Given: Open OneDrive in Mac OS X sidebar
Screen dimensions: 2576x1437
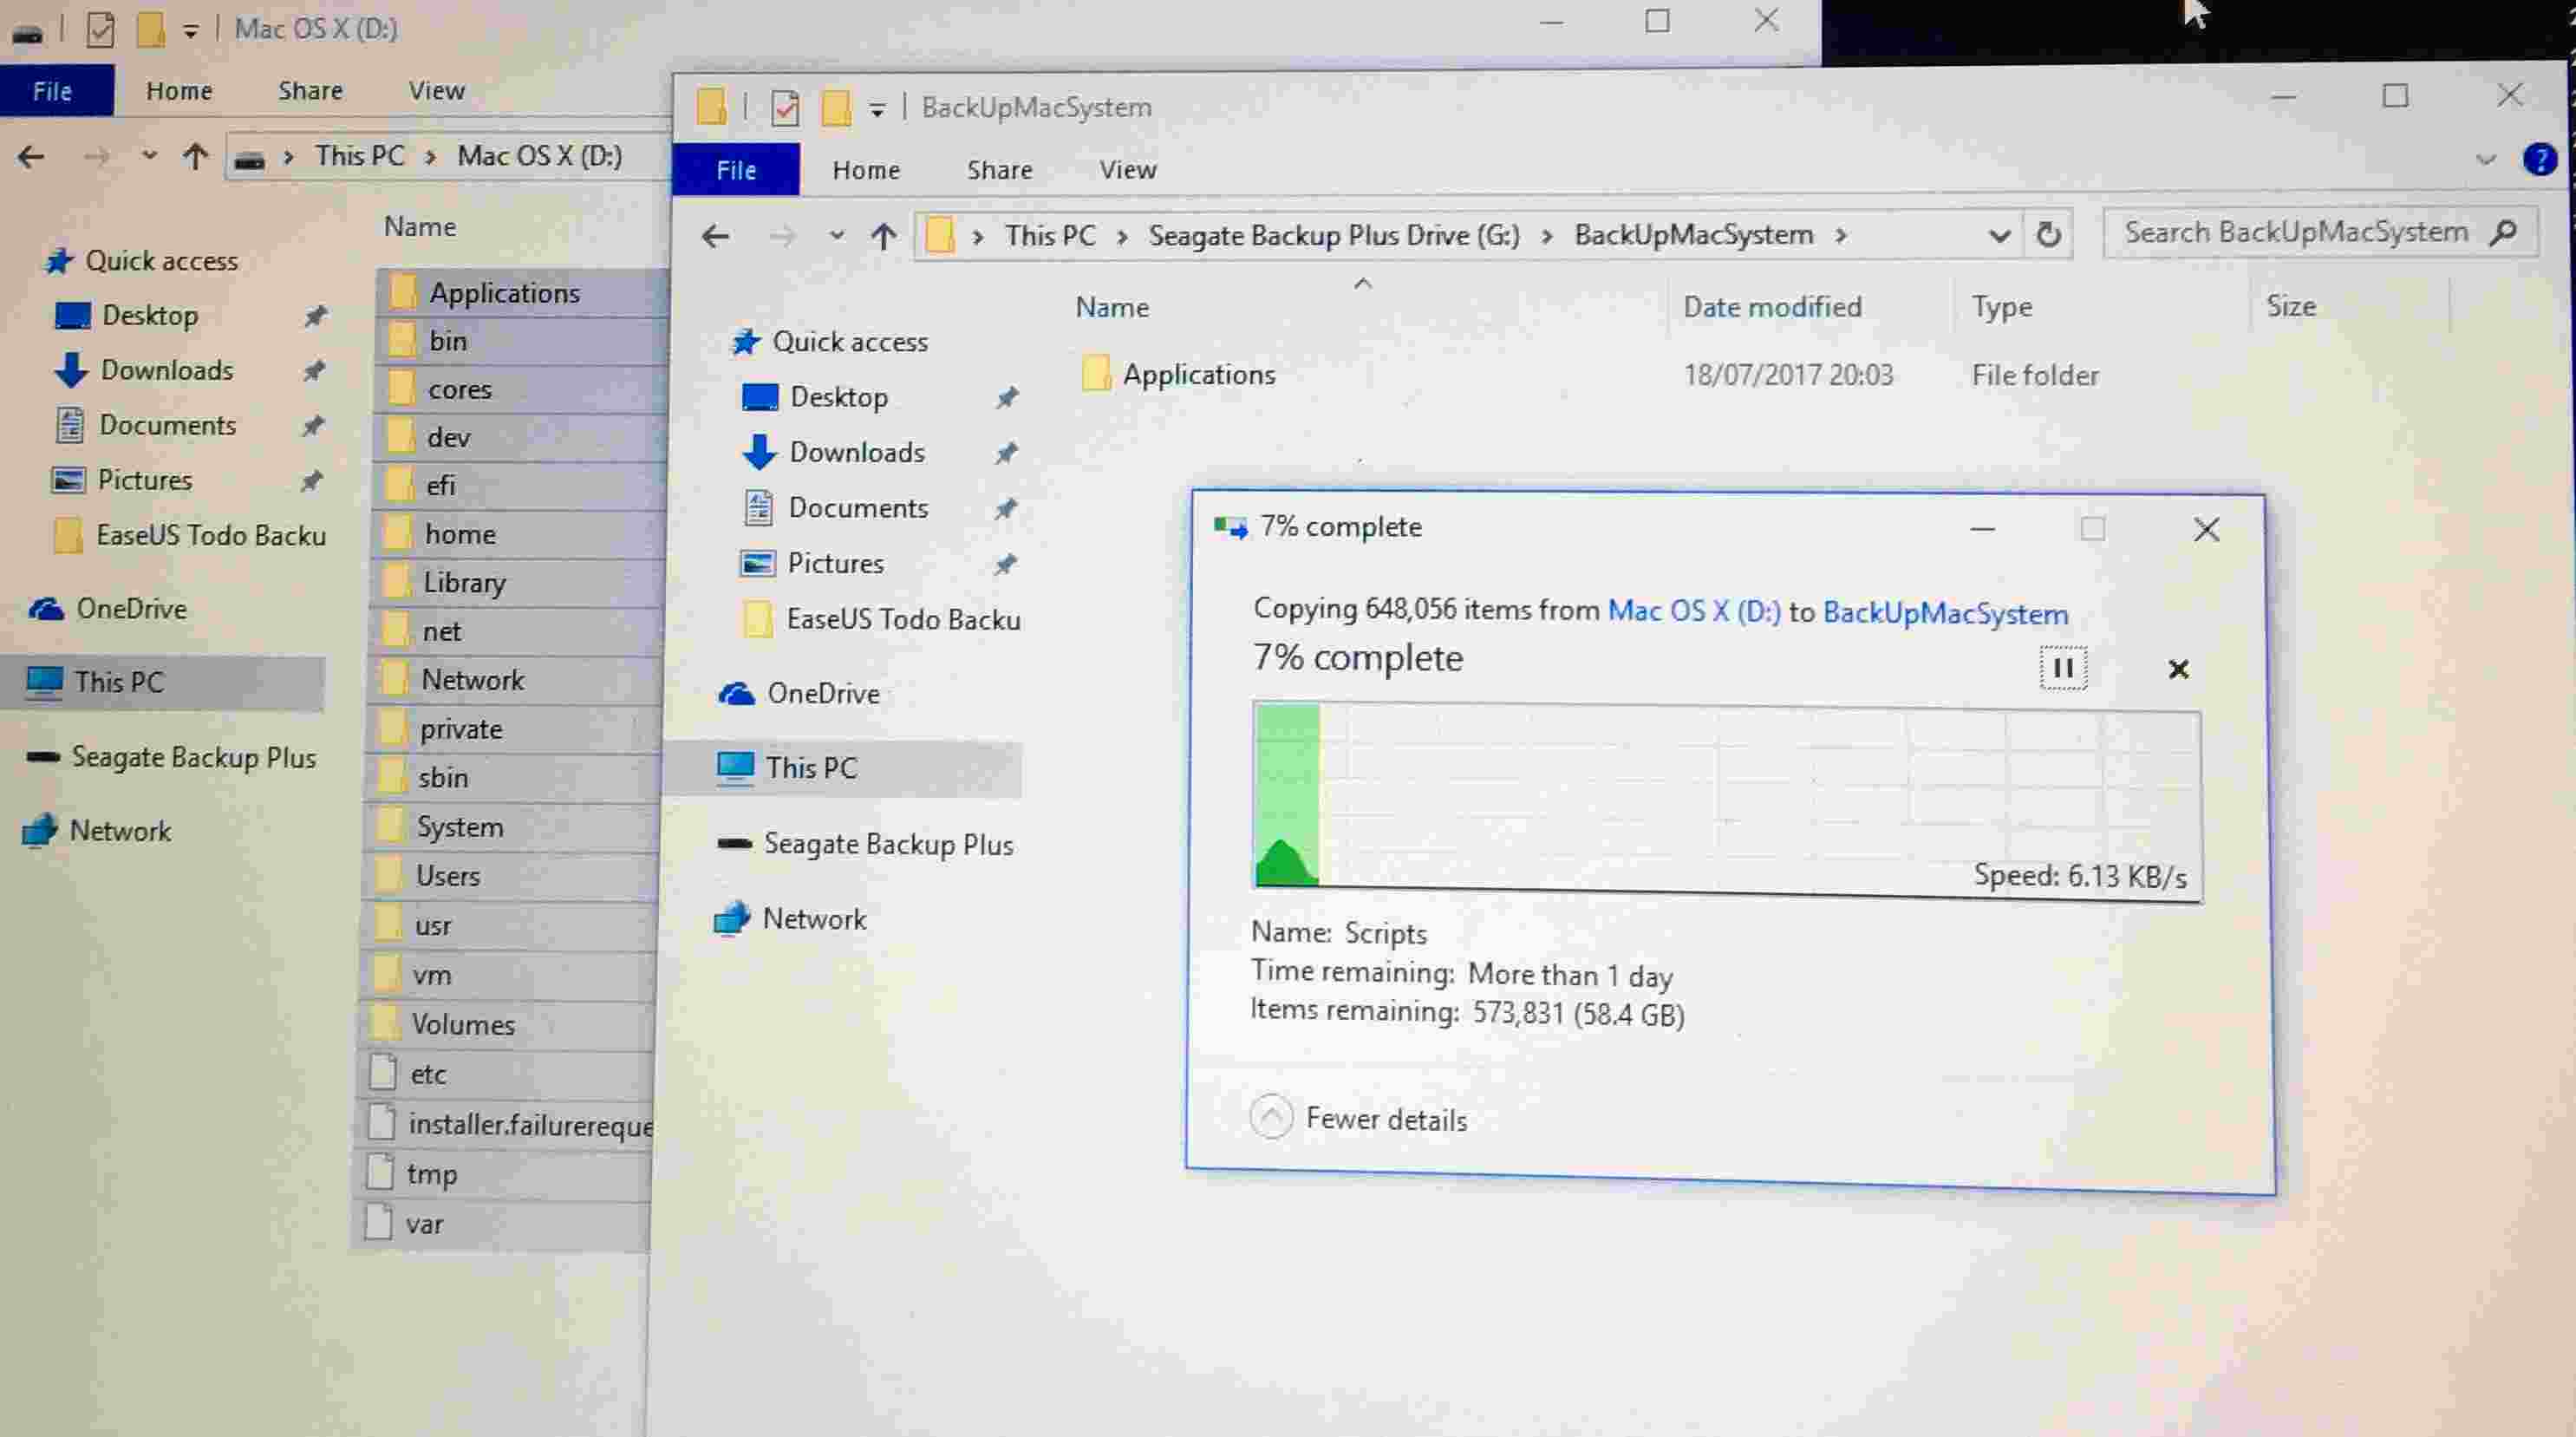Looking at the screenshot, I should (x=131, y=609).
